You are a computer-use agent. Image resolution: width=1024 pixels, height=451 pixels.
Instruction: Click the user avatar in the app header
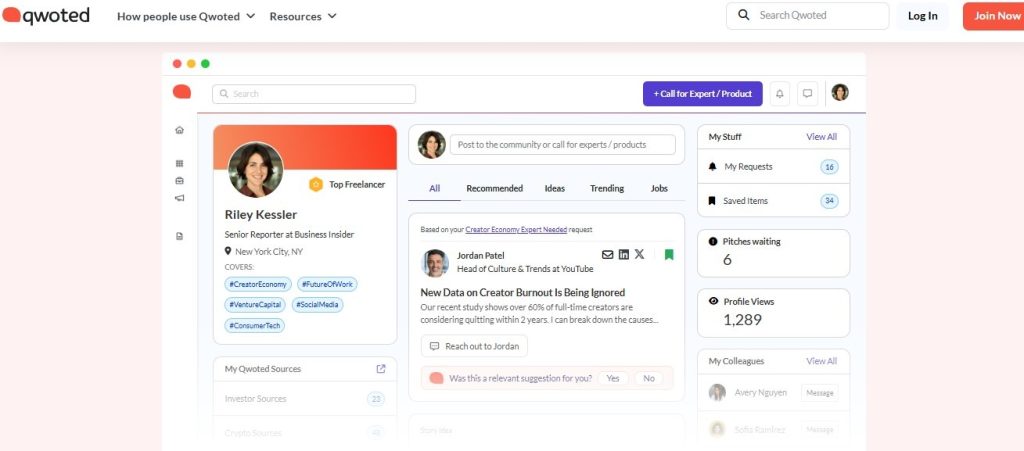(x=840, y=93)
